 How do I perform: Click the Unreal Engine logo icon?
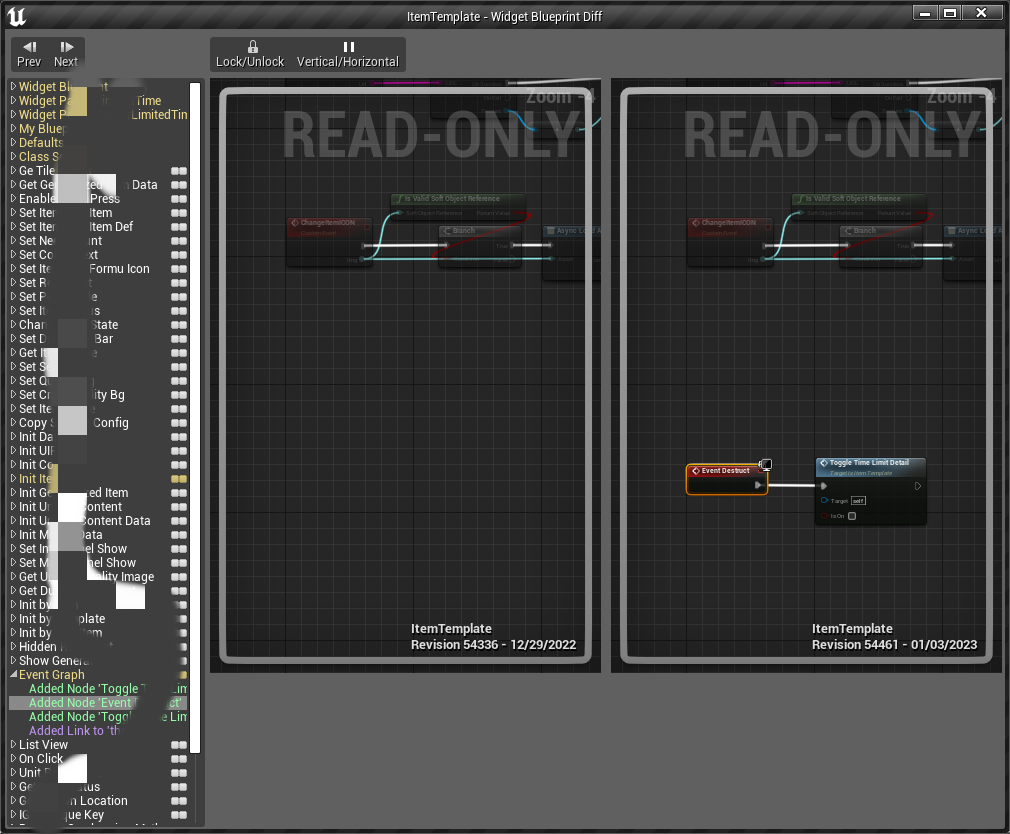pos(17,15)
